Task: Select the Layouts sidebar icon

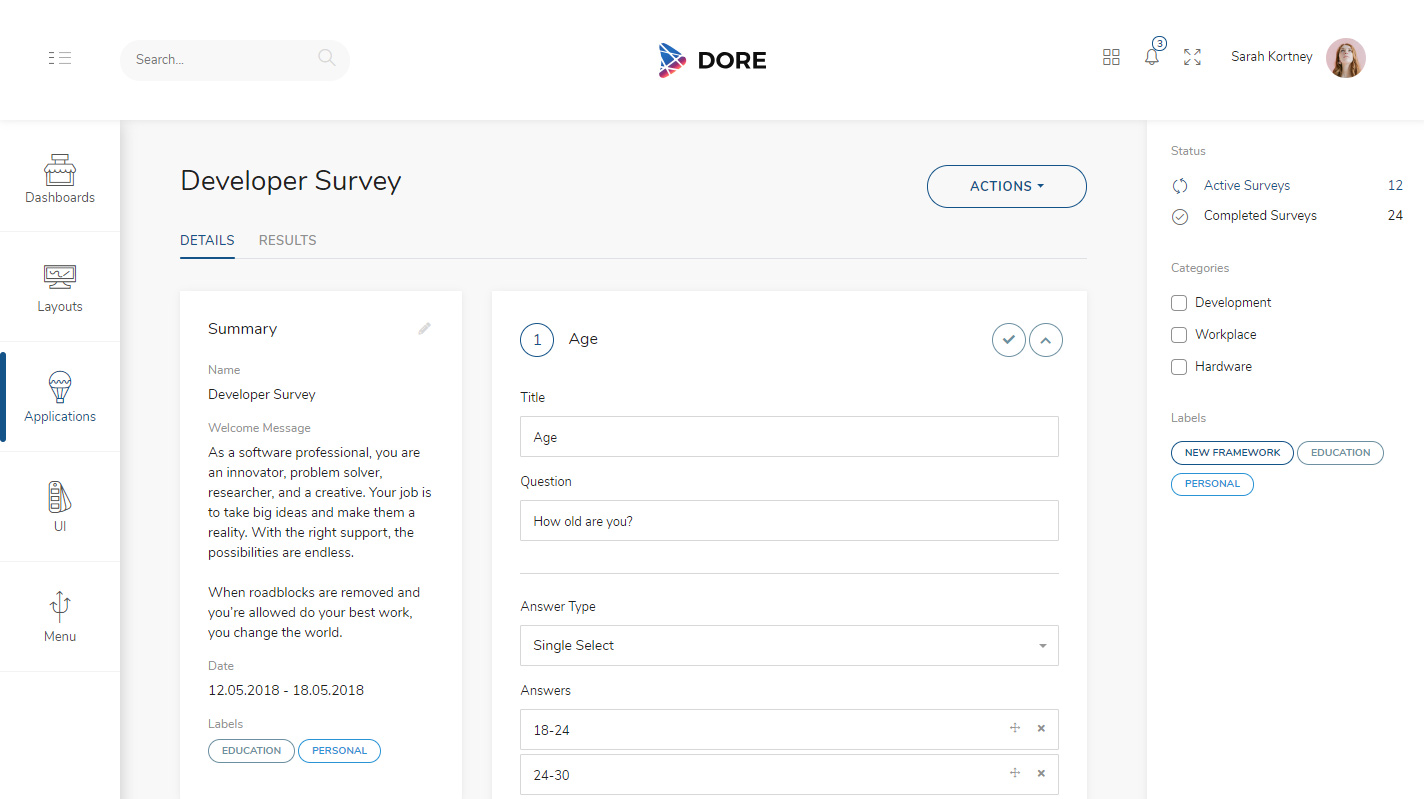Action: tap(59, 287)
